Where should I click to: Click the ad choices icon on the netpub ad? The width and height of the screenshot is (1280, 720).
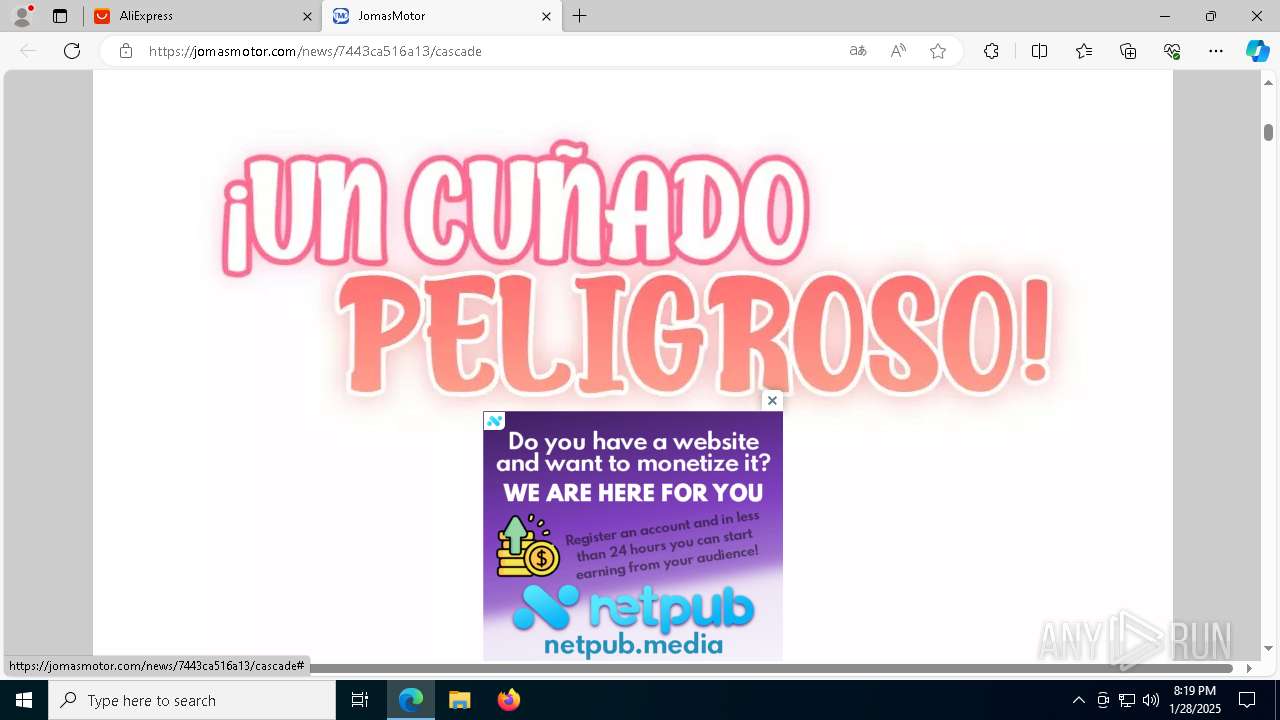click(x=494, y=421)
